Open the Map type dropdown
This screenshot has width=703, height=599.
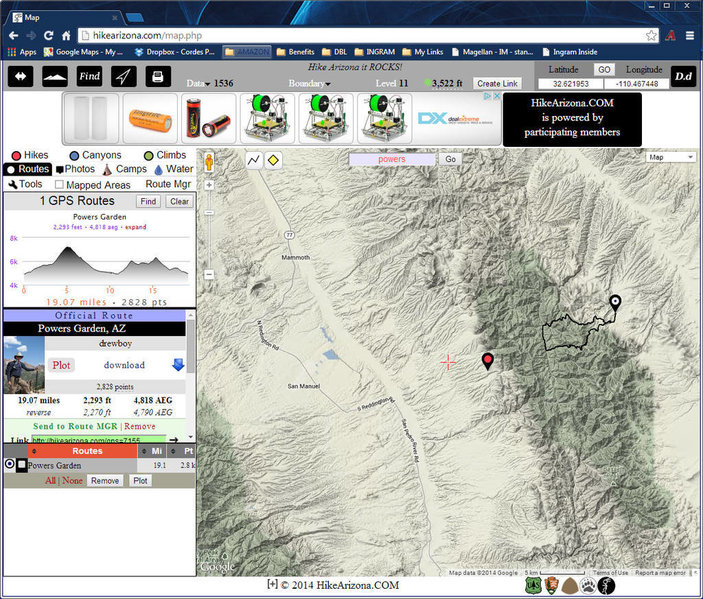click(x=670, y=157)
